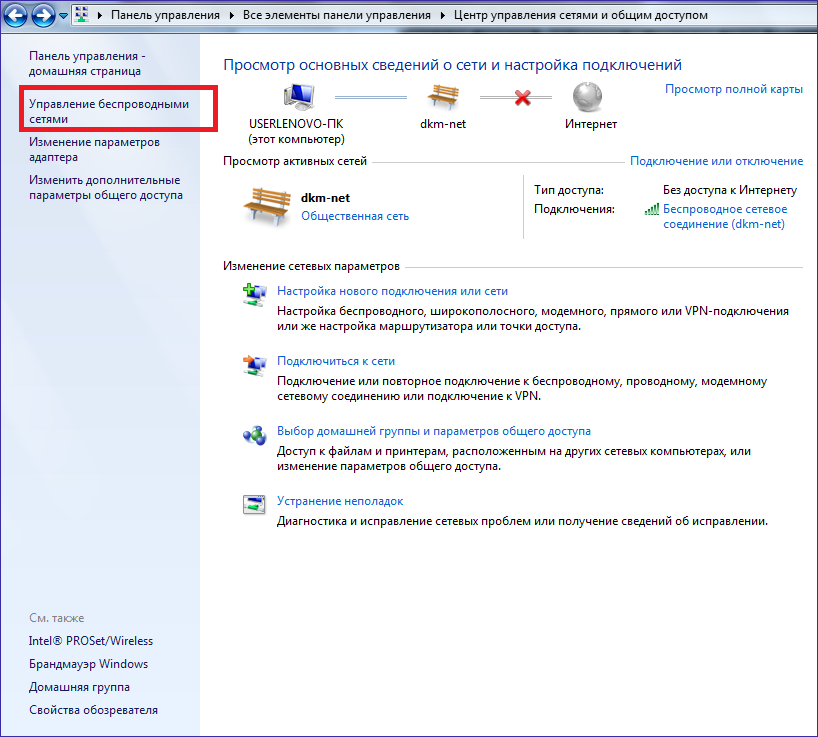Open Изменение параметров адаптера link

[x=93, y=149]
